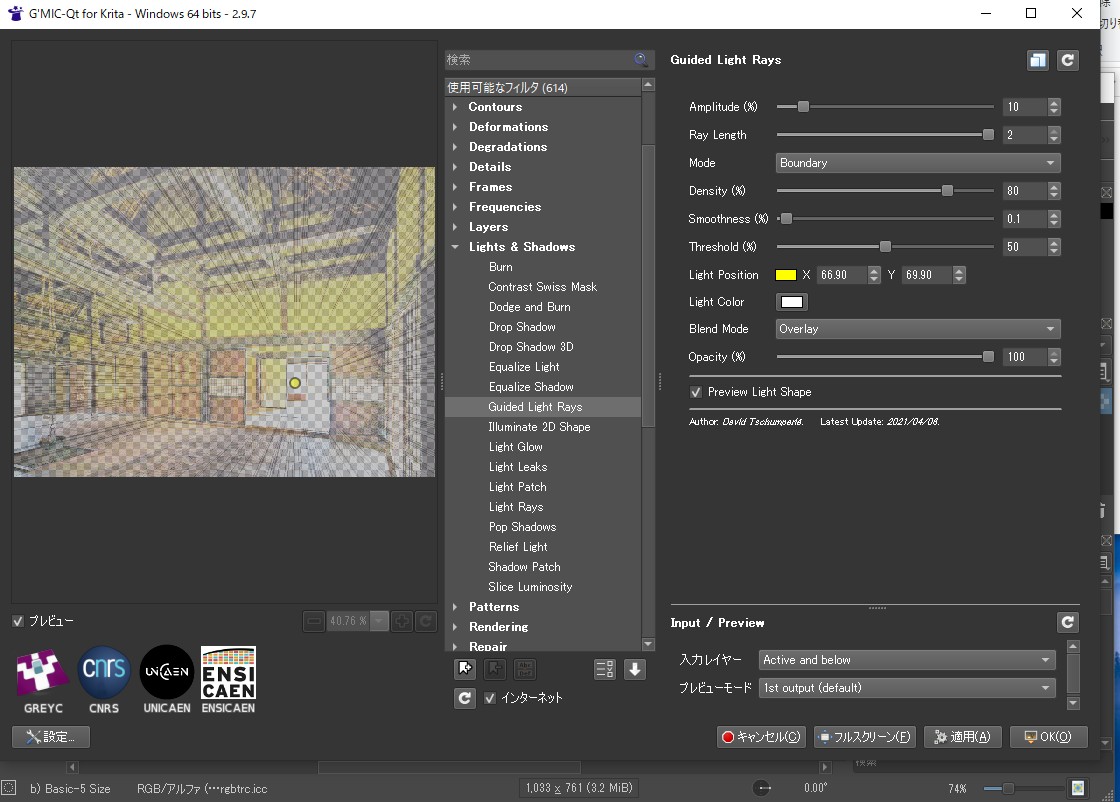Click the Krita rotation reset icon in status bar
The image size is (1120, 802).
click(762, 788)
